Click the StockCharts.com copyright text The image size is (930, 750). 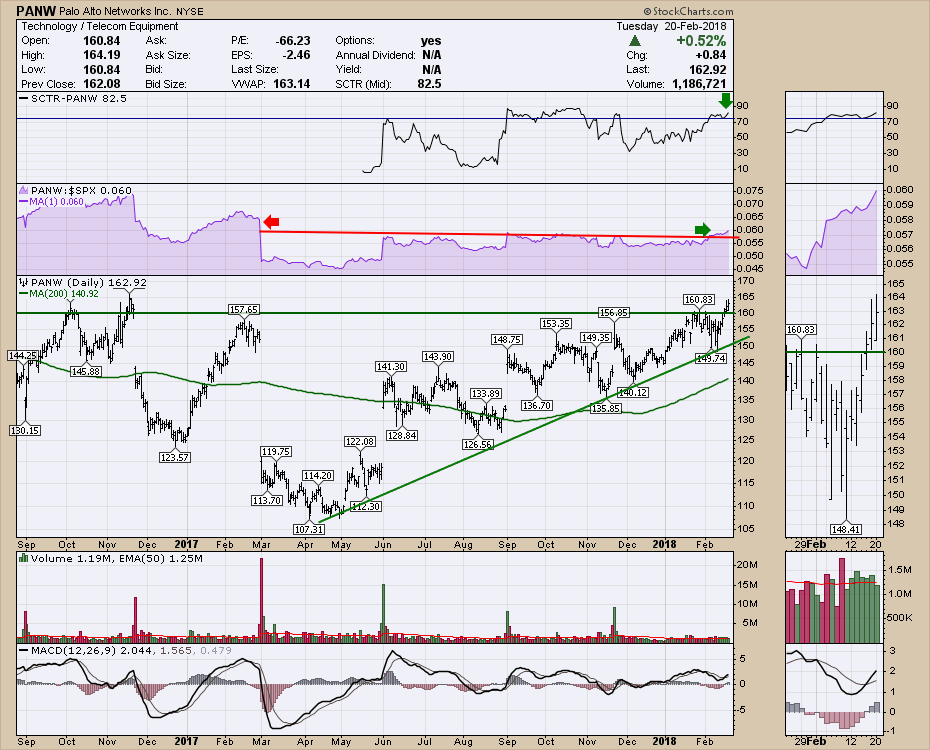click(688, 11)
